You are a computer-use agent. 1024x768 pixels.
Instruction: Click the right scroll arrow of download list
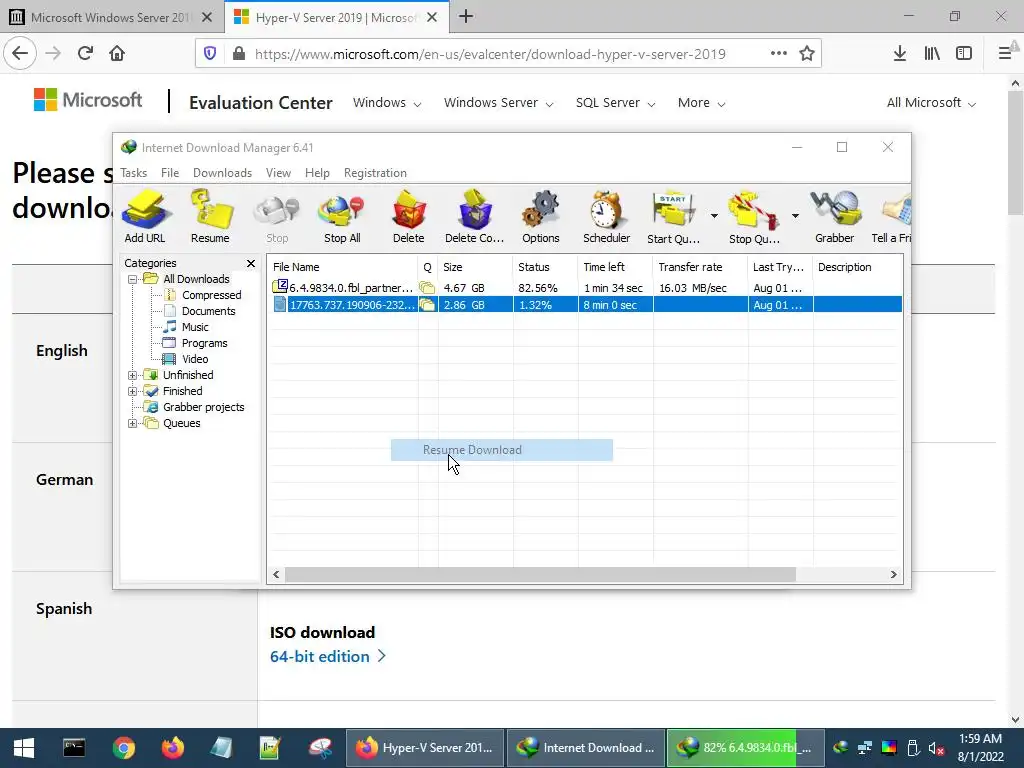tap(893, 575)
